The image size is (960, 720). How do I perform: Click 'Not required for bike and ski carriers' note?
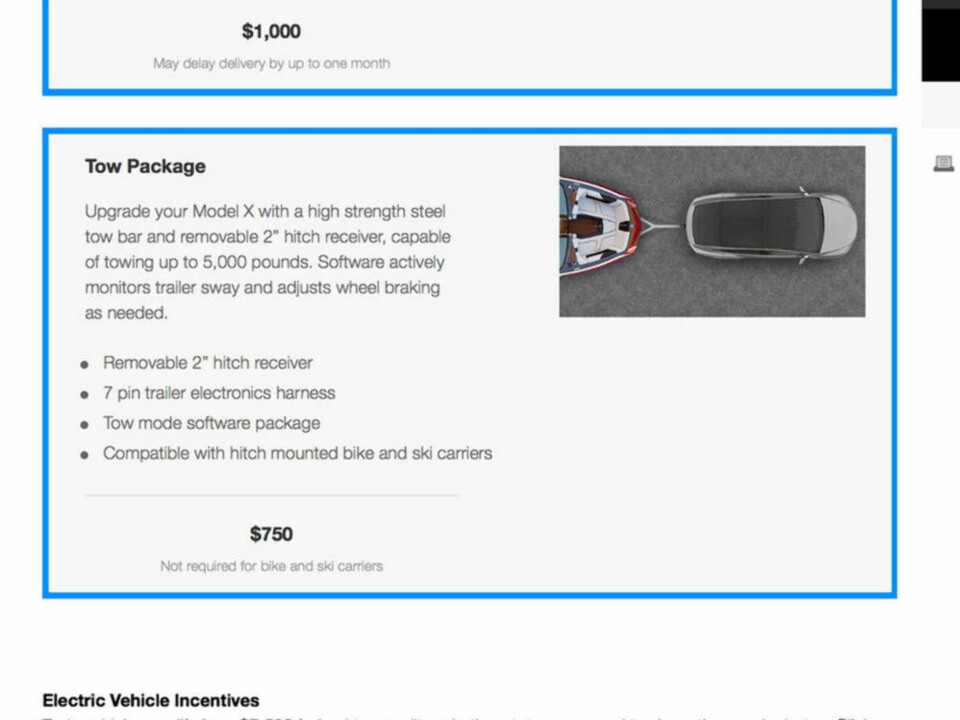coord(271,566)
